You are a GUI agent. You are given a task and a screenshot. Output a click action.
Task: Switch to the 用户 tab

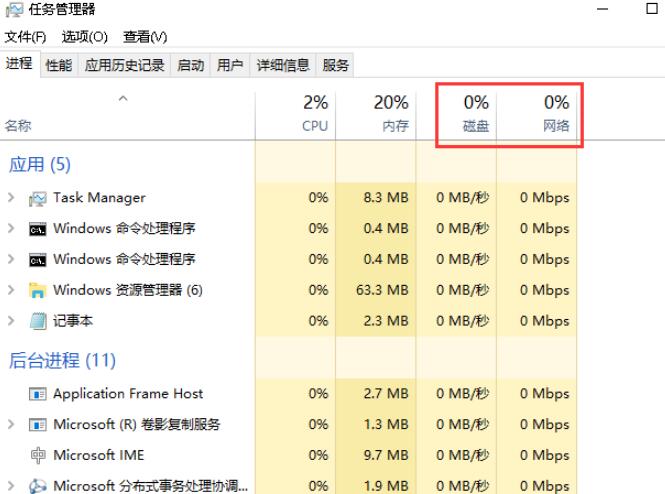230,65
